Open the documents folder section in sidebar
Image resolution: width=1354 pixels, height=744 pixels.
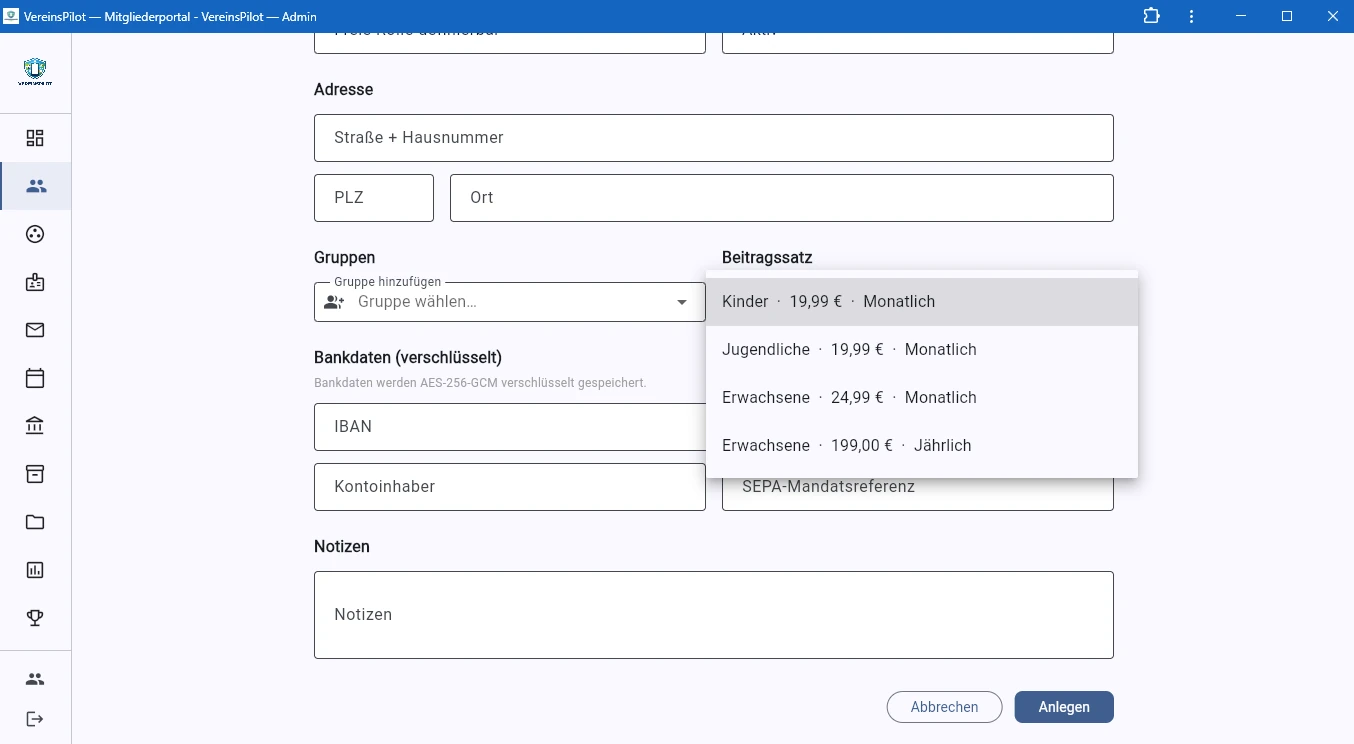(x=35, y=521)
